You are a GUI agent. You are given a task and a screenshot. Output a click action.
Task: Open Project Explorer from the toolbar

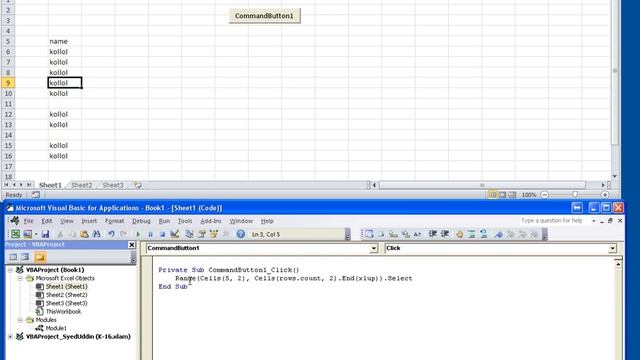click(x=189, y=234)
